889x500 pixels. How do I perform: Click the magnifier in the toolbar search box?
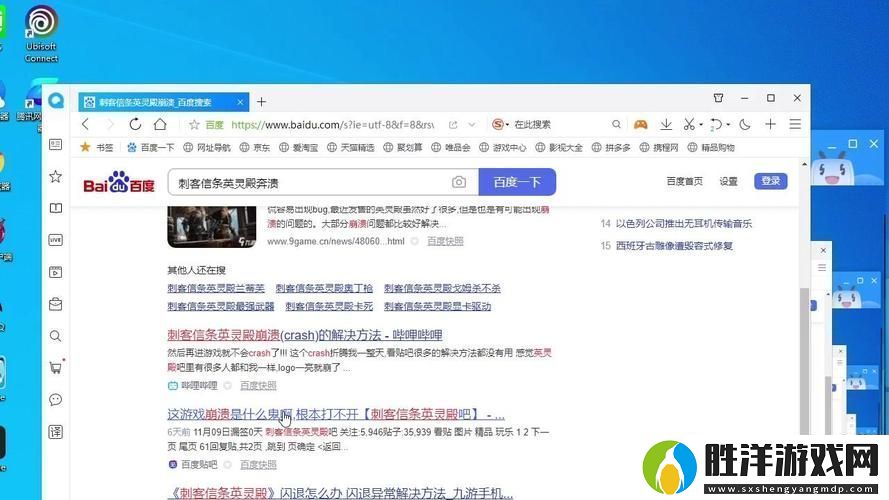[616, 124]
